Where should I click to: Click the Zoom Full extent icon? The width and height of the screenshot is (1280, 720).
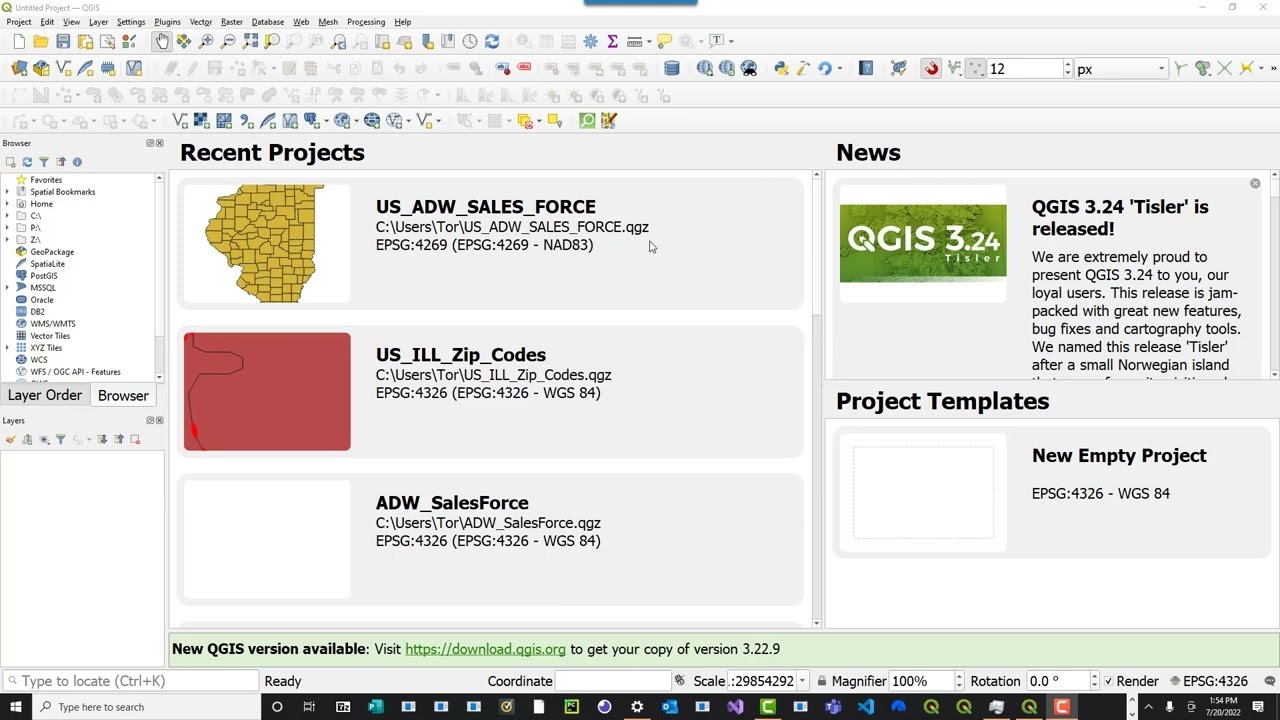coord(250,41)
